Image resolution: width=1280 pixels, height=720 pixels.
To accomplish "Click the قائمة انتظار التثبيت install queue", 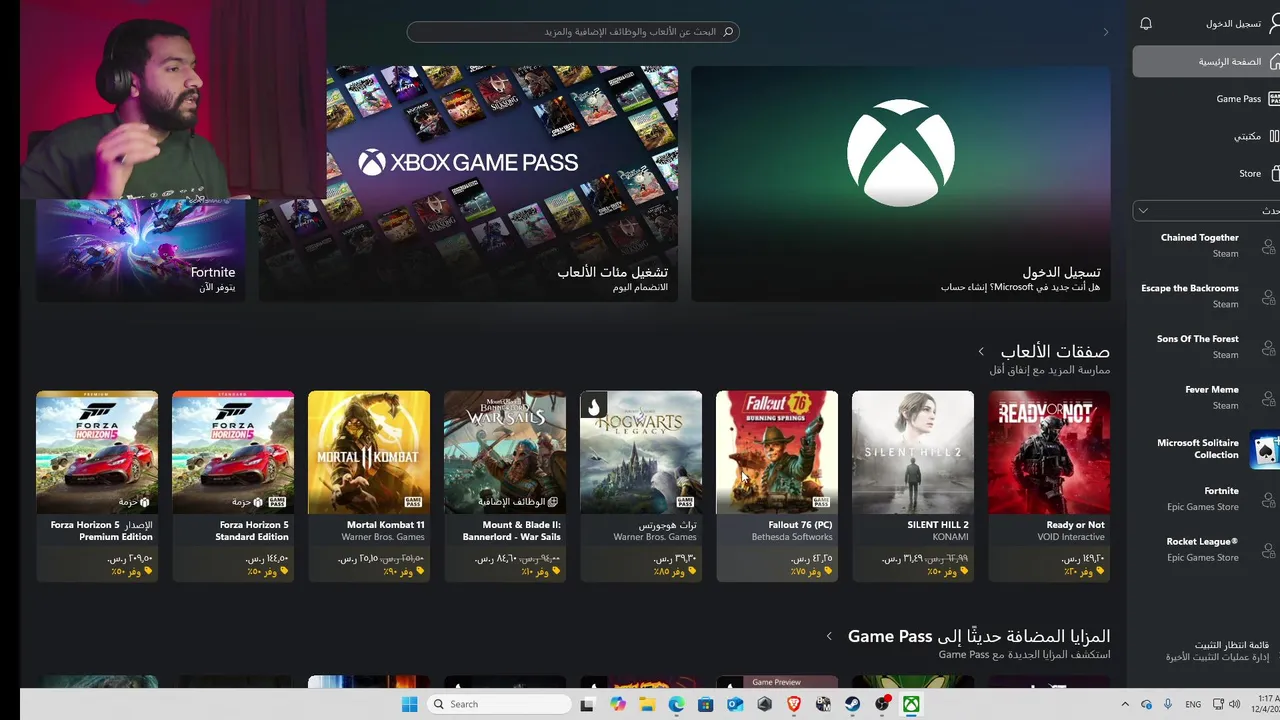I will tap(1217, 651).
